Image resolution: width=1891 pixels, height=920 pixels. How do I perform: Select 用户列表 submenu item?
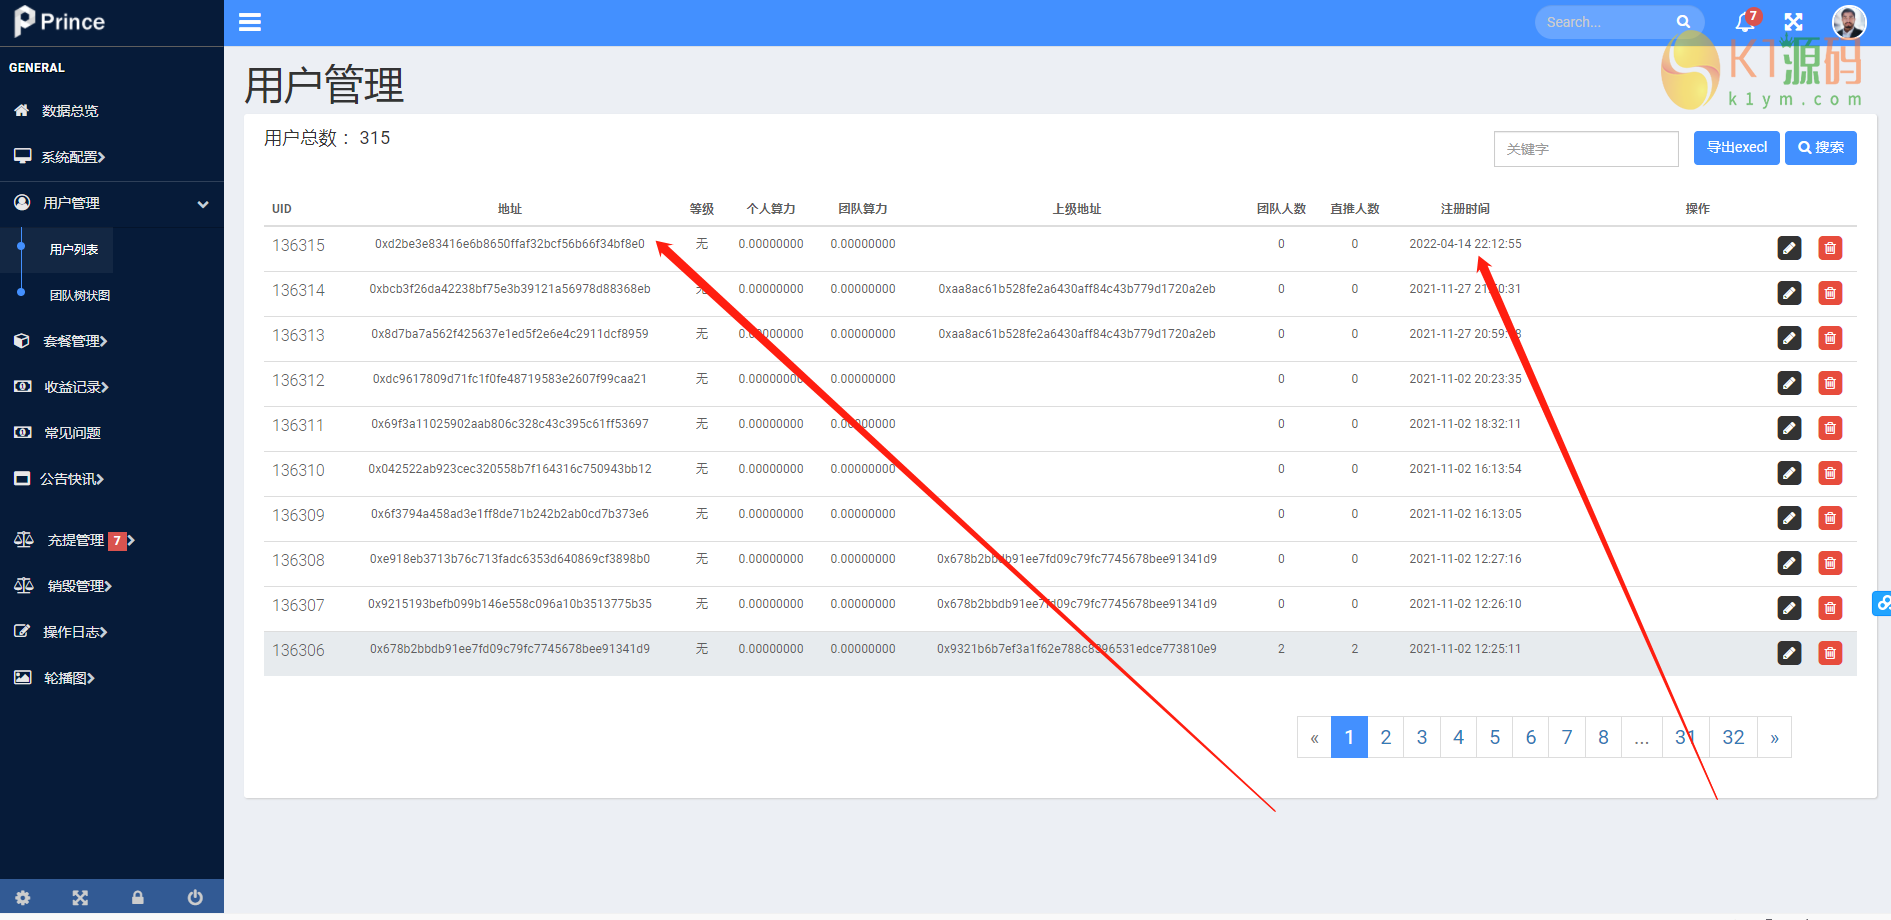[74, 250]
